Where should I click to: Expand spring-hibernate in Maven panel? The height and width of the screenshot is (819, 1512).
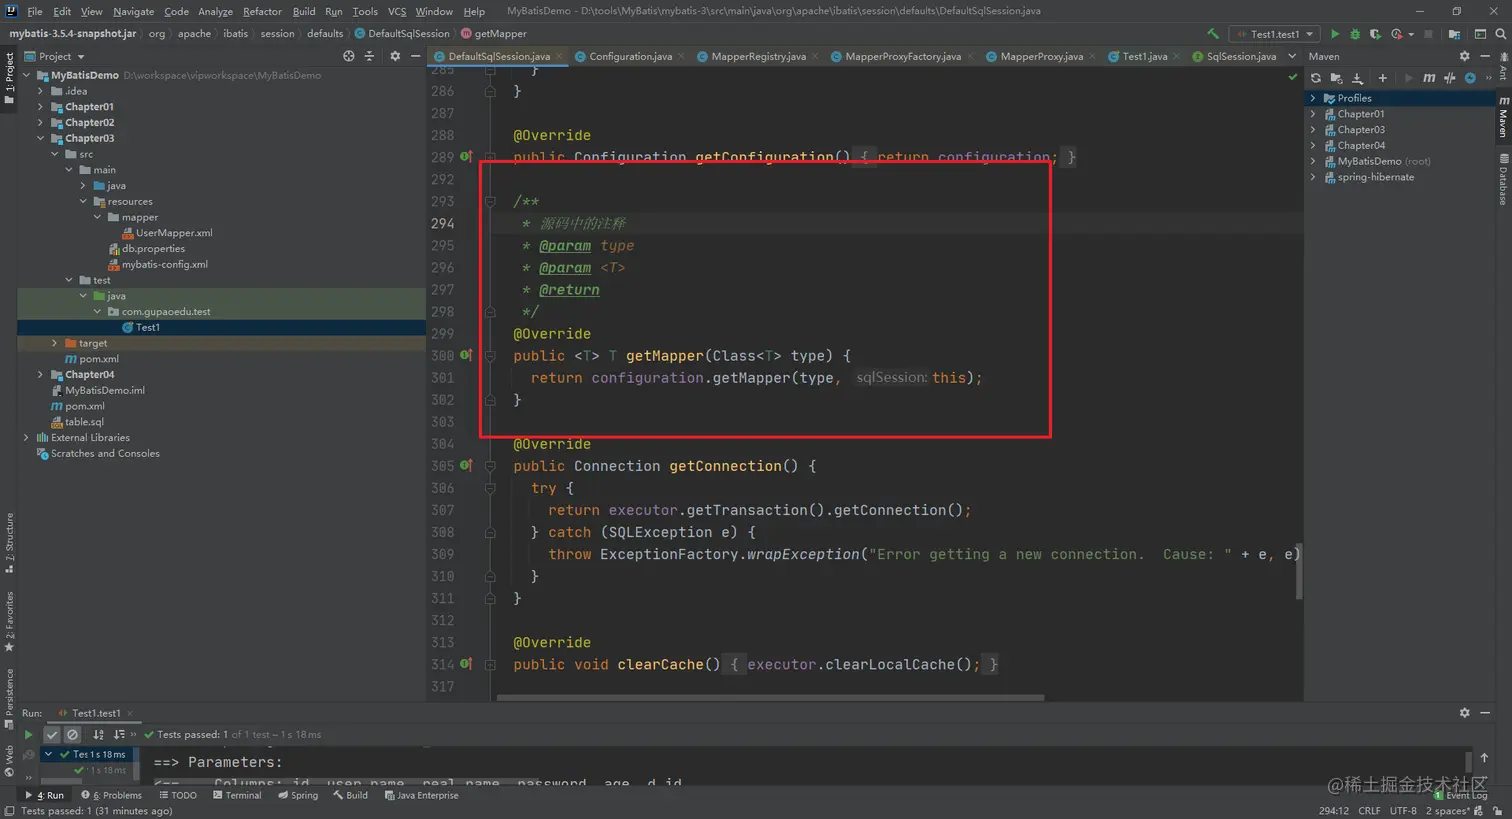pos(1313,177)
